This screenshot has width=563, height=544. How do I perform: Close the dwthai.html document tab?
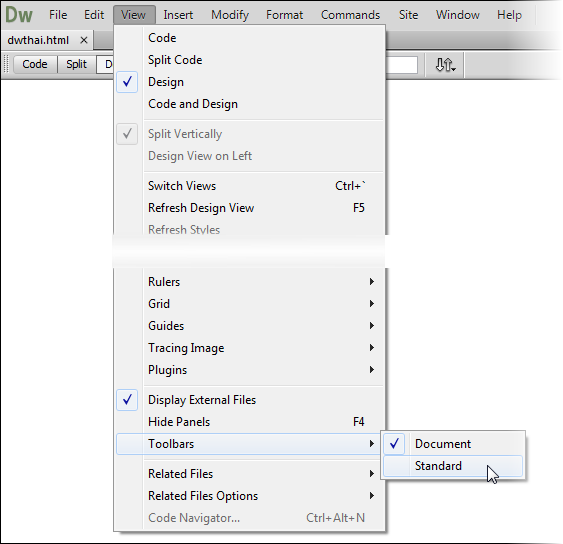pos(84,40)
